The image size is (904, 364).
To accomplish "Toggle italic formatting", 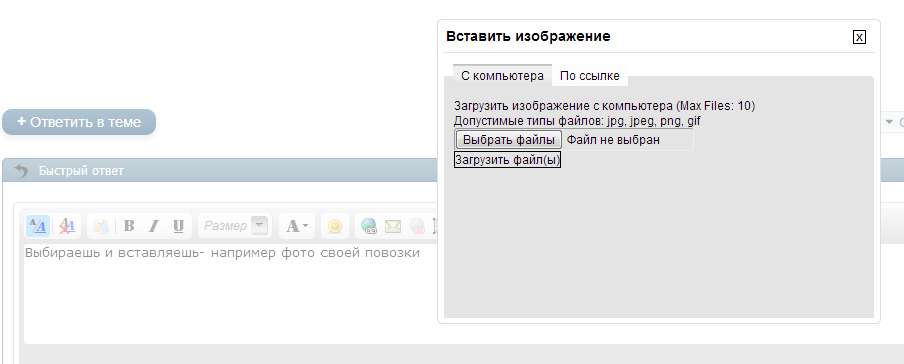I will [153, 226].
